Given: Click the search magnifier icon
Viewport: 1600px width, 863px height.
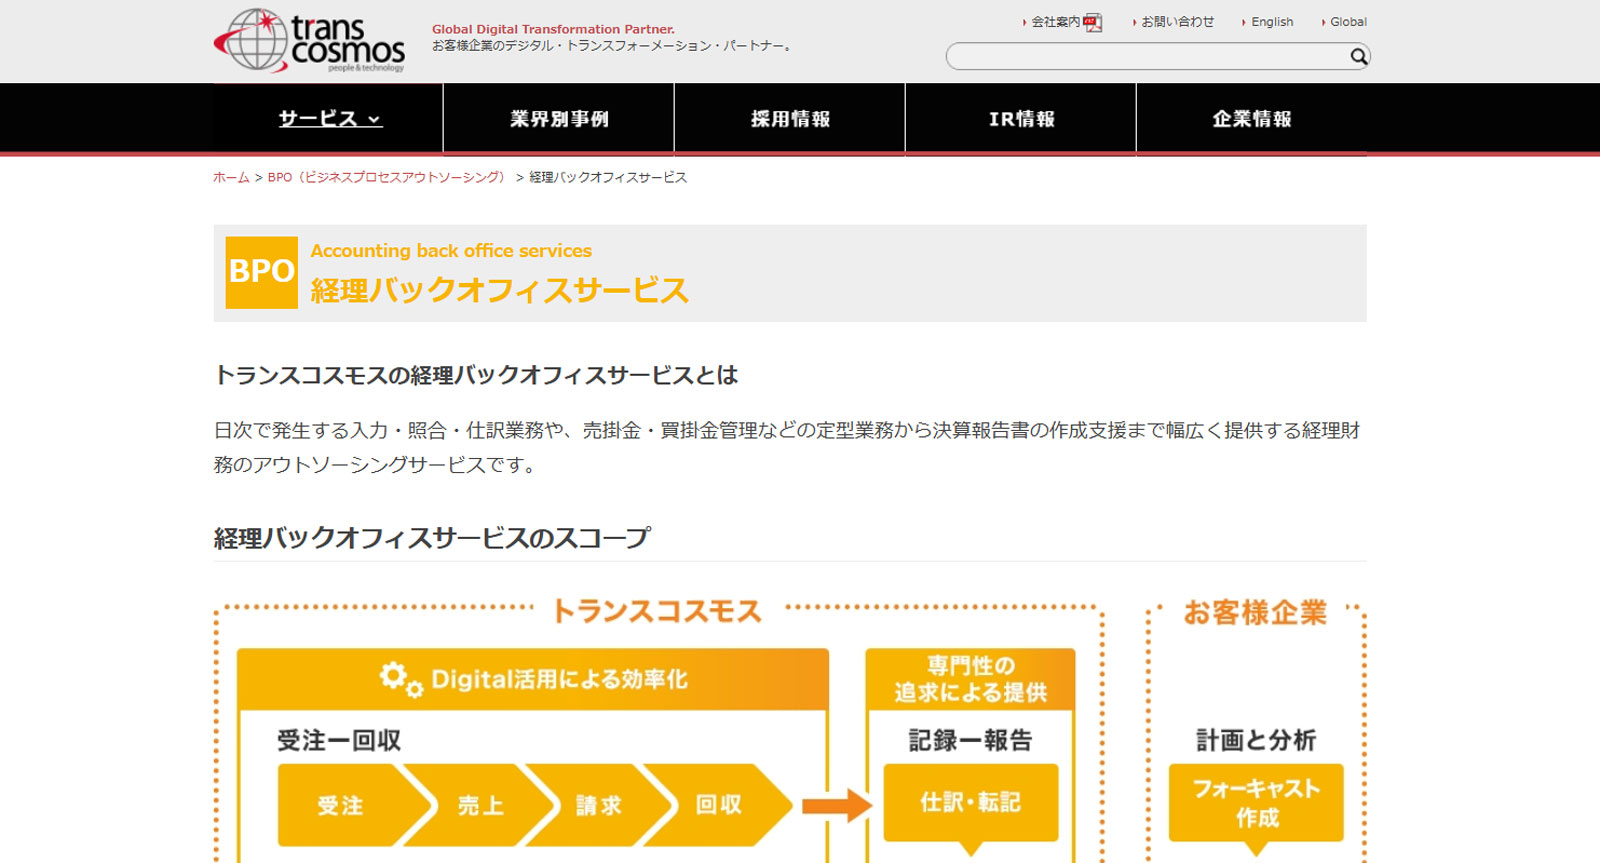Looking at the screenshot, I should [1358, 56].
